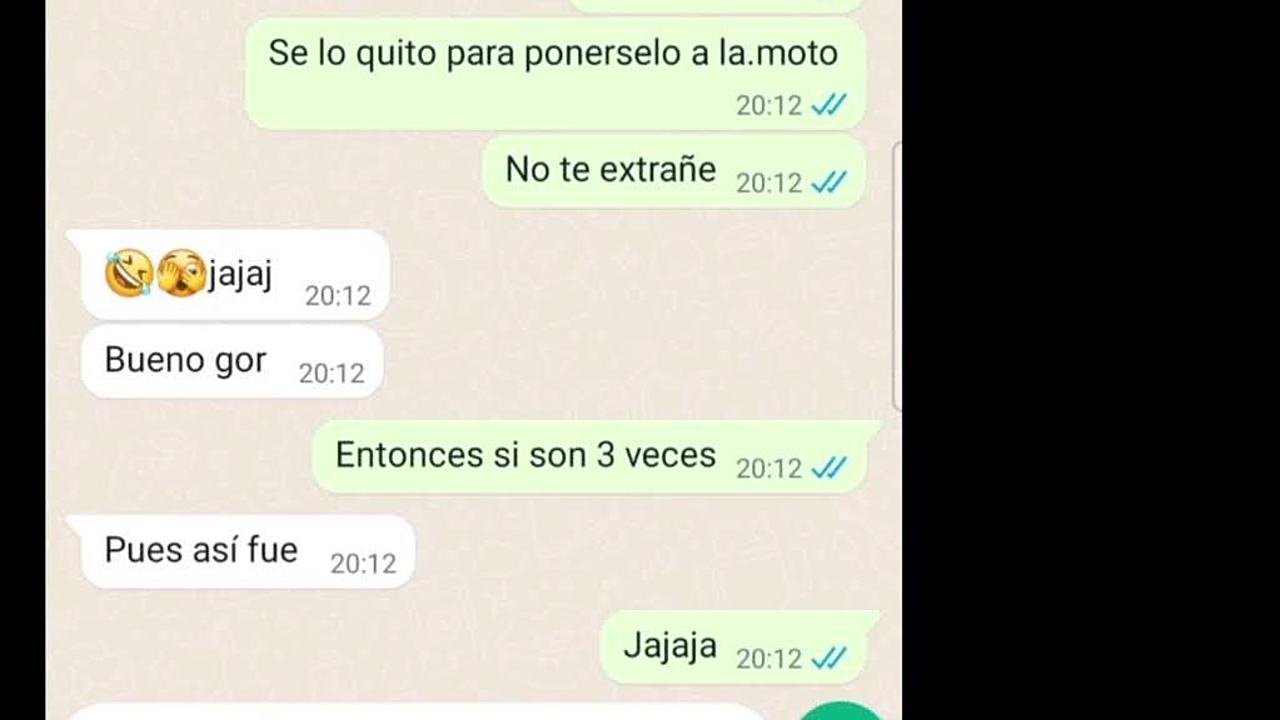The height and width of the screenshot is (720, 1280).
Task: Click the message input field at bottom
Action: click(415, 712)
